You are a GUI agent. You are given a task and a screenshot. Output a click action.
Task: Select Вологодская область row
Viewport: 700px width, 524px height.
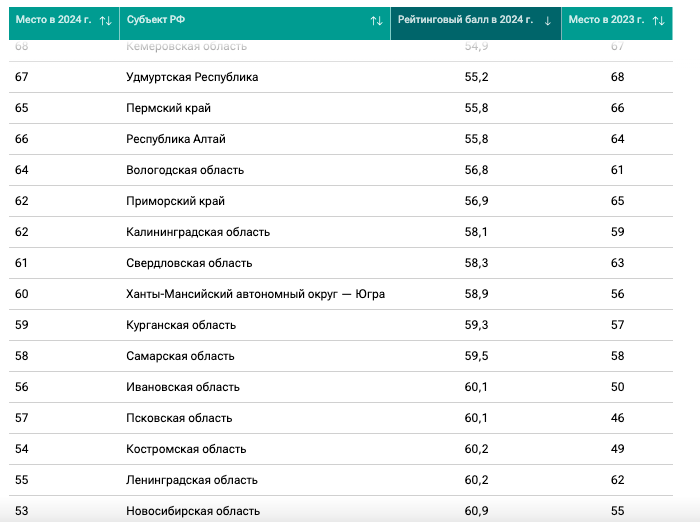(x=341, y=170)
